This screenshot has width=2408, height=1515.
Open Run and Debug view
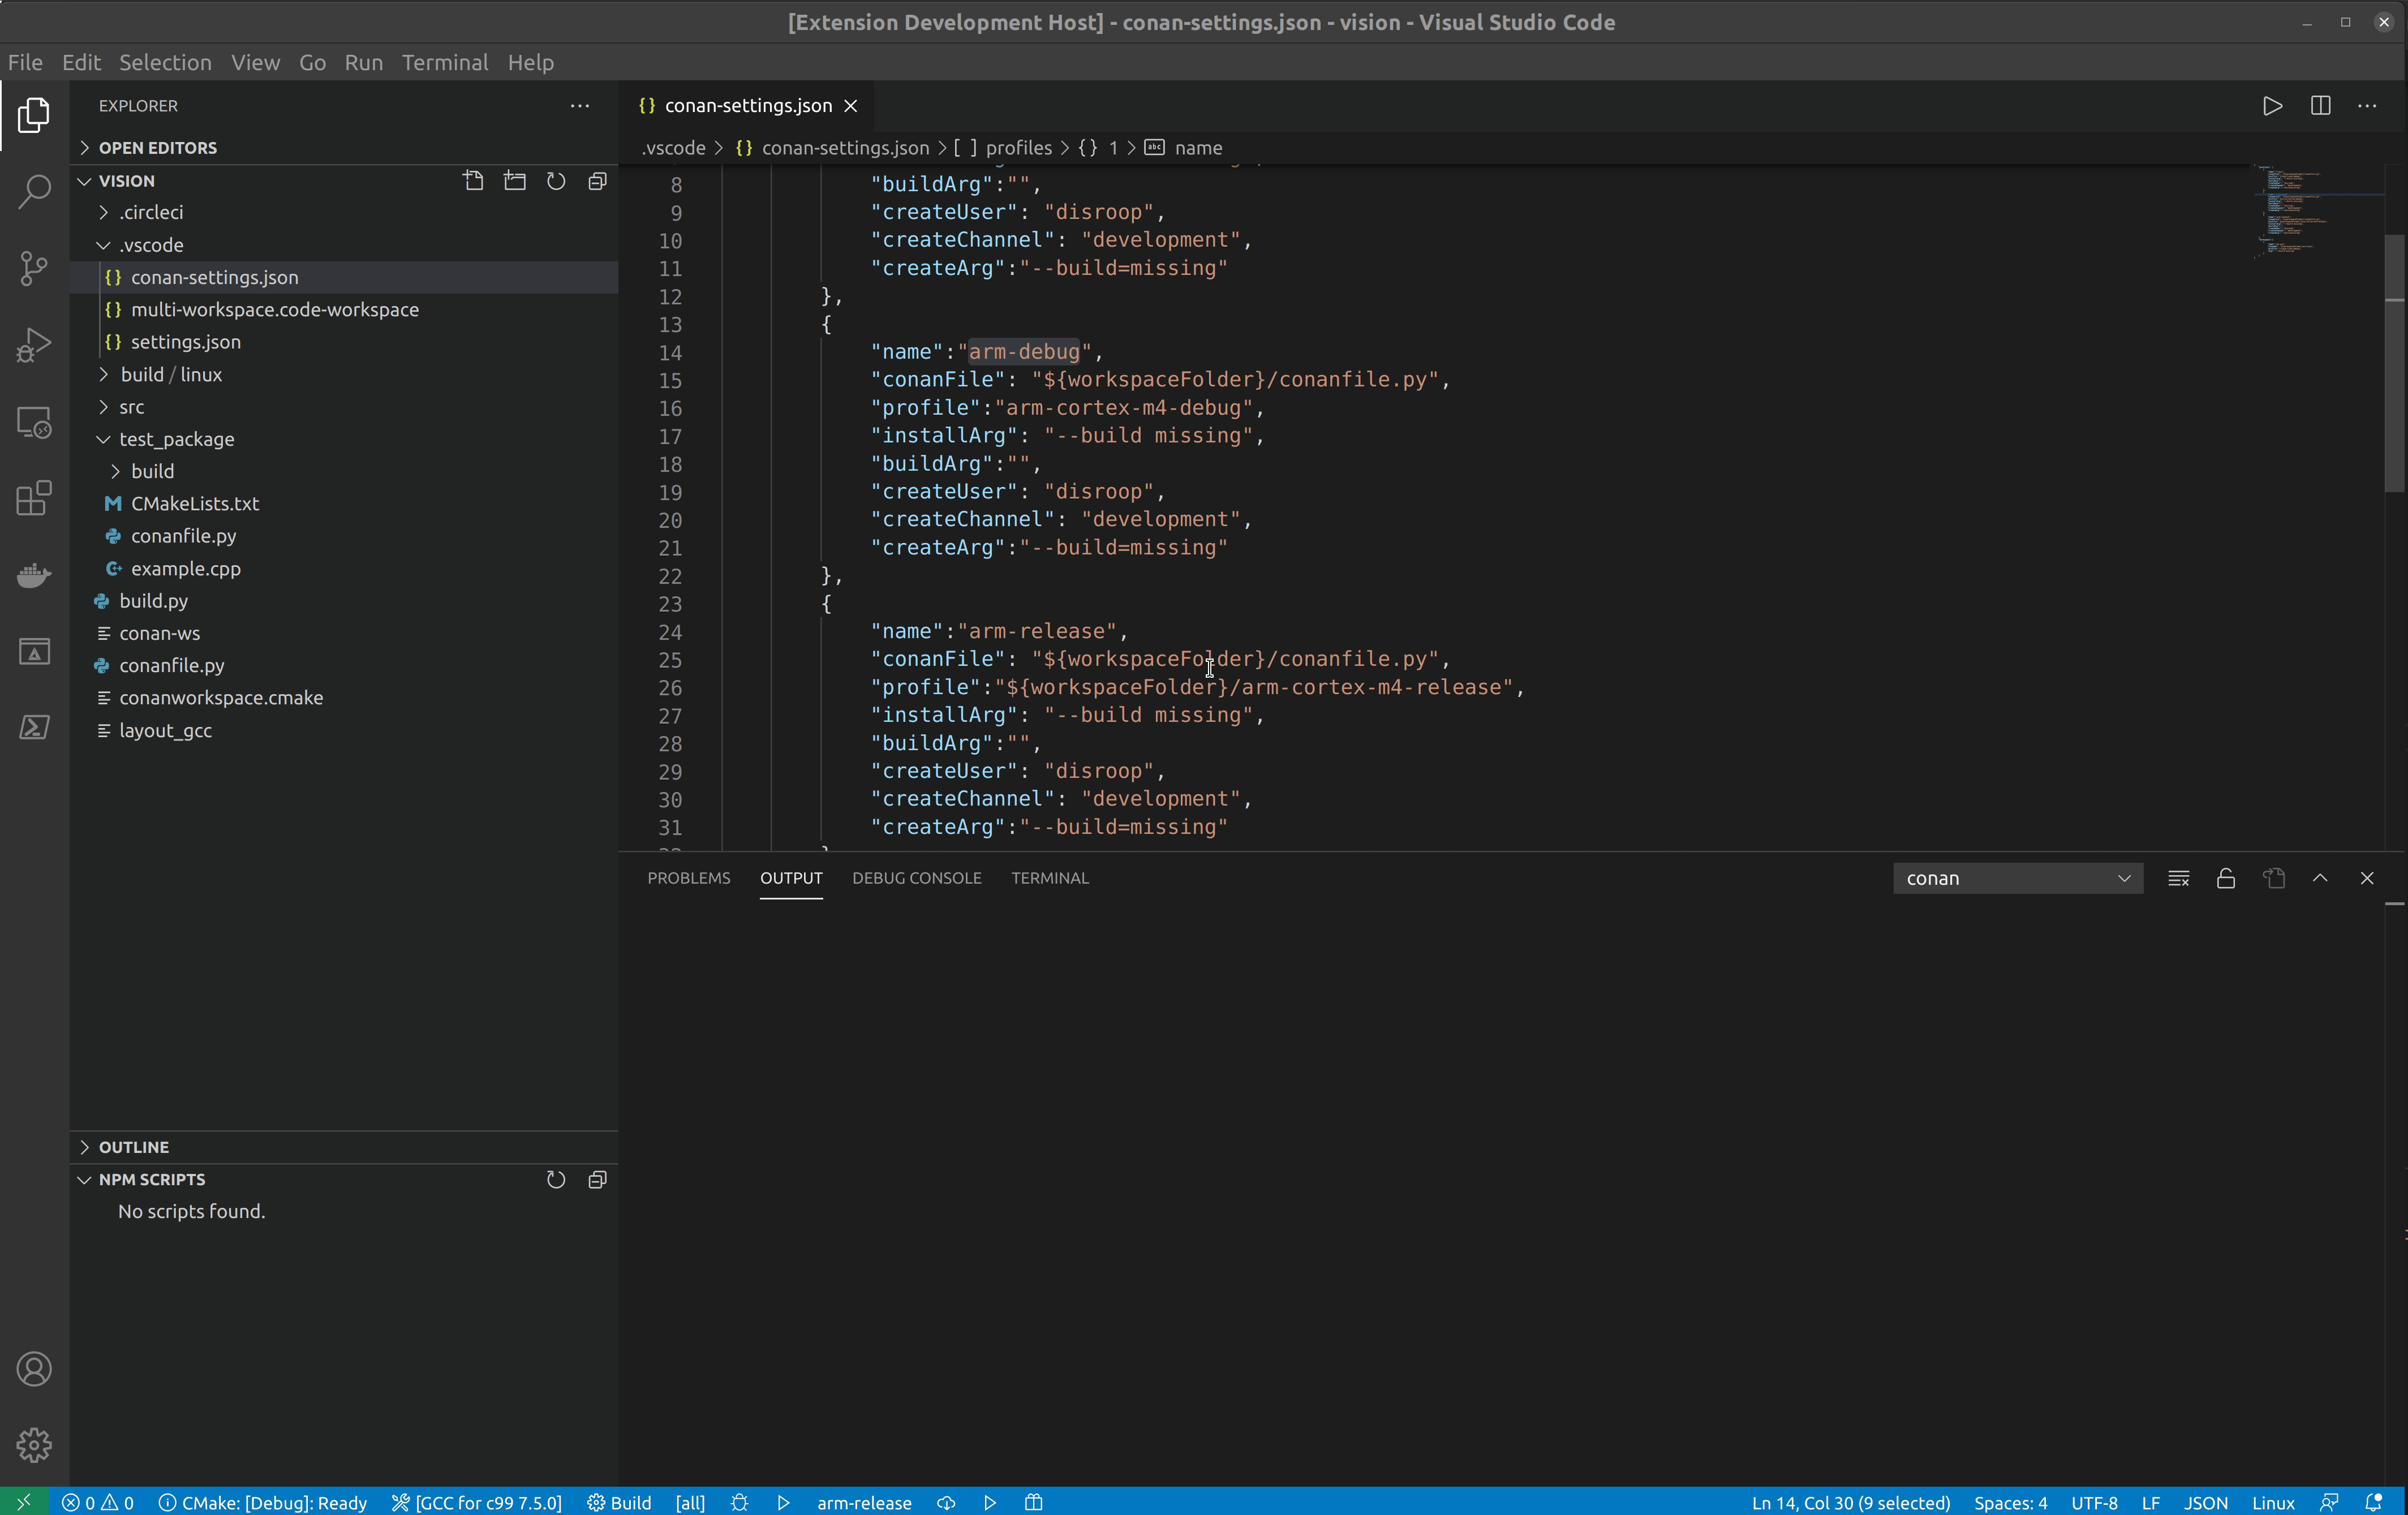pos(34,345)
